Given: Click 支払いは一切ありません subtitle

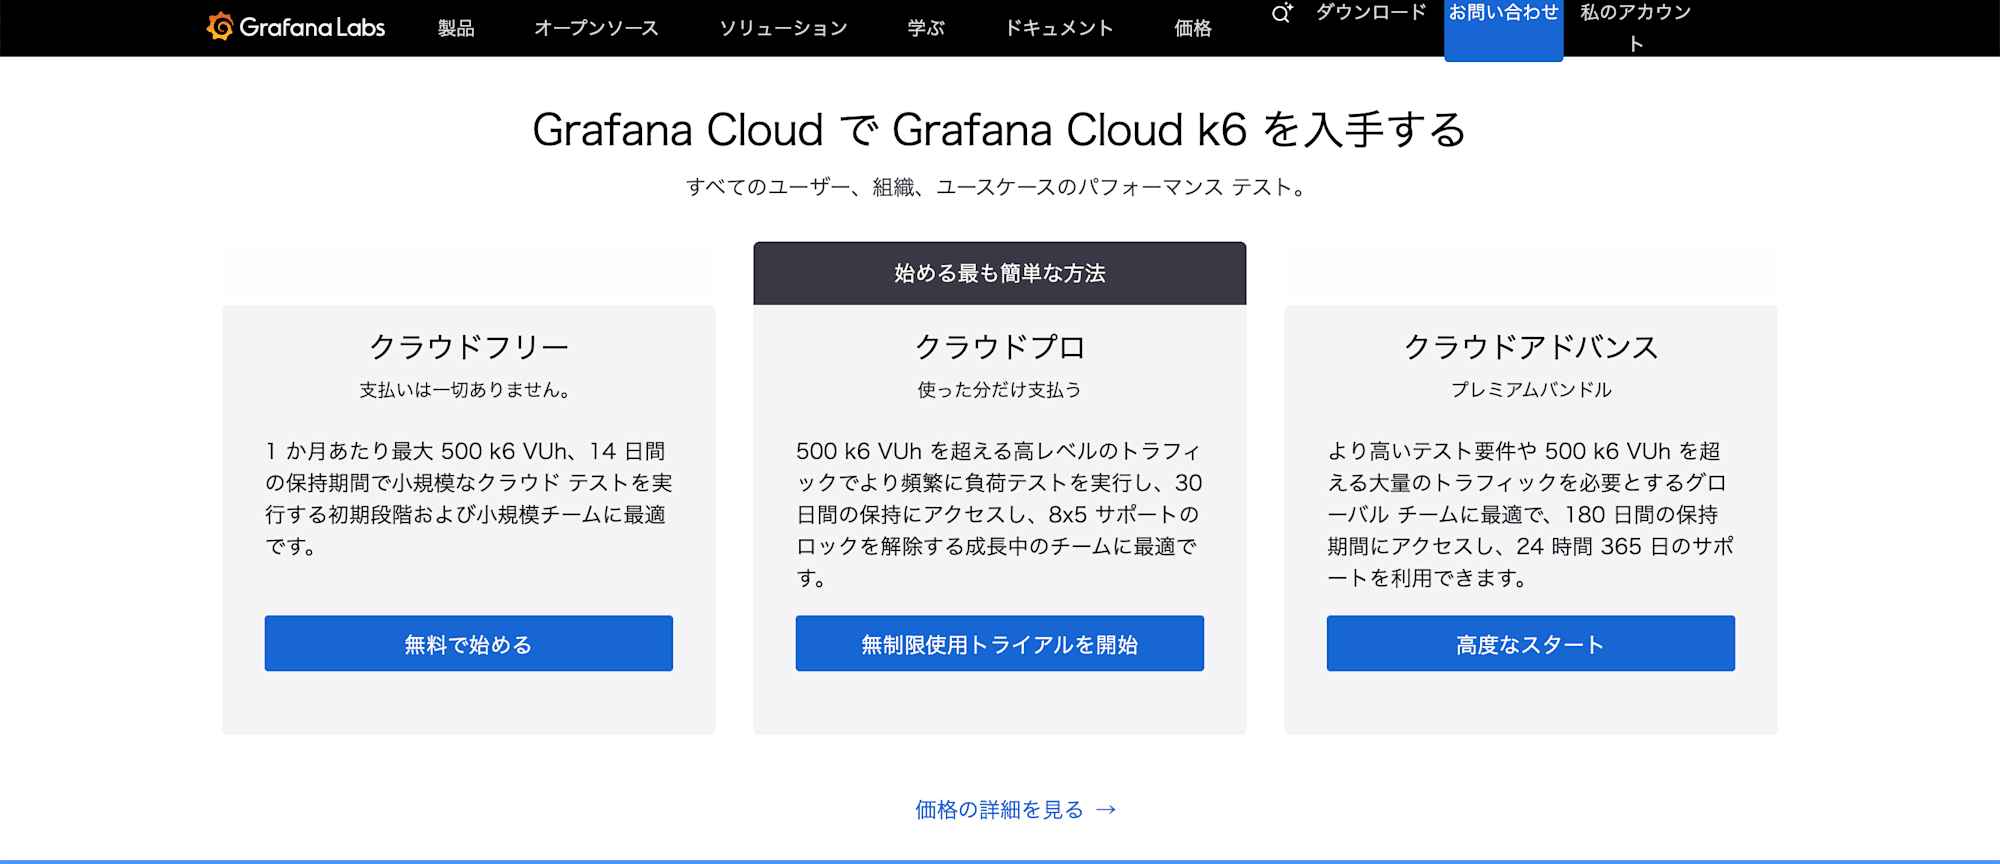Looking at the screenshot, I should [x=465, y=390].
